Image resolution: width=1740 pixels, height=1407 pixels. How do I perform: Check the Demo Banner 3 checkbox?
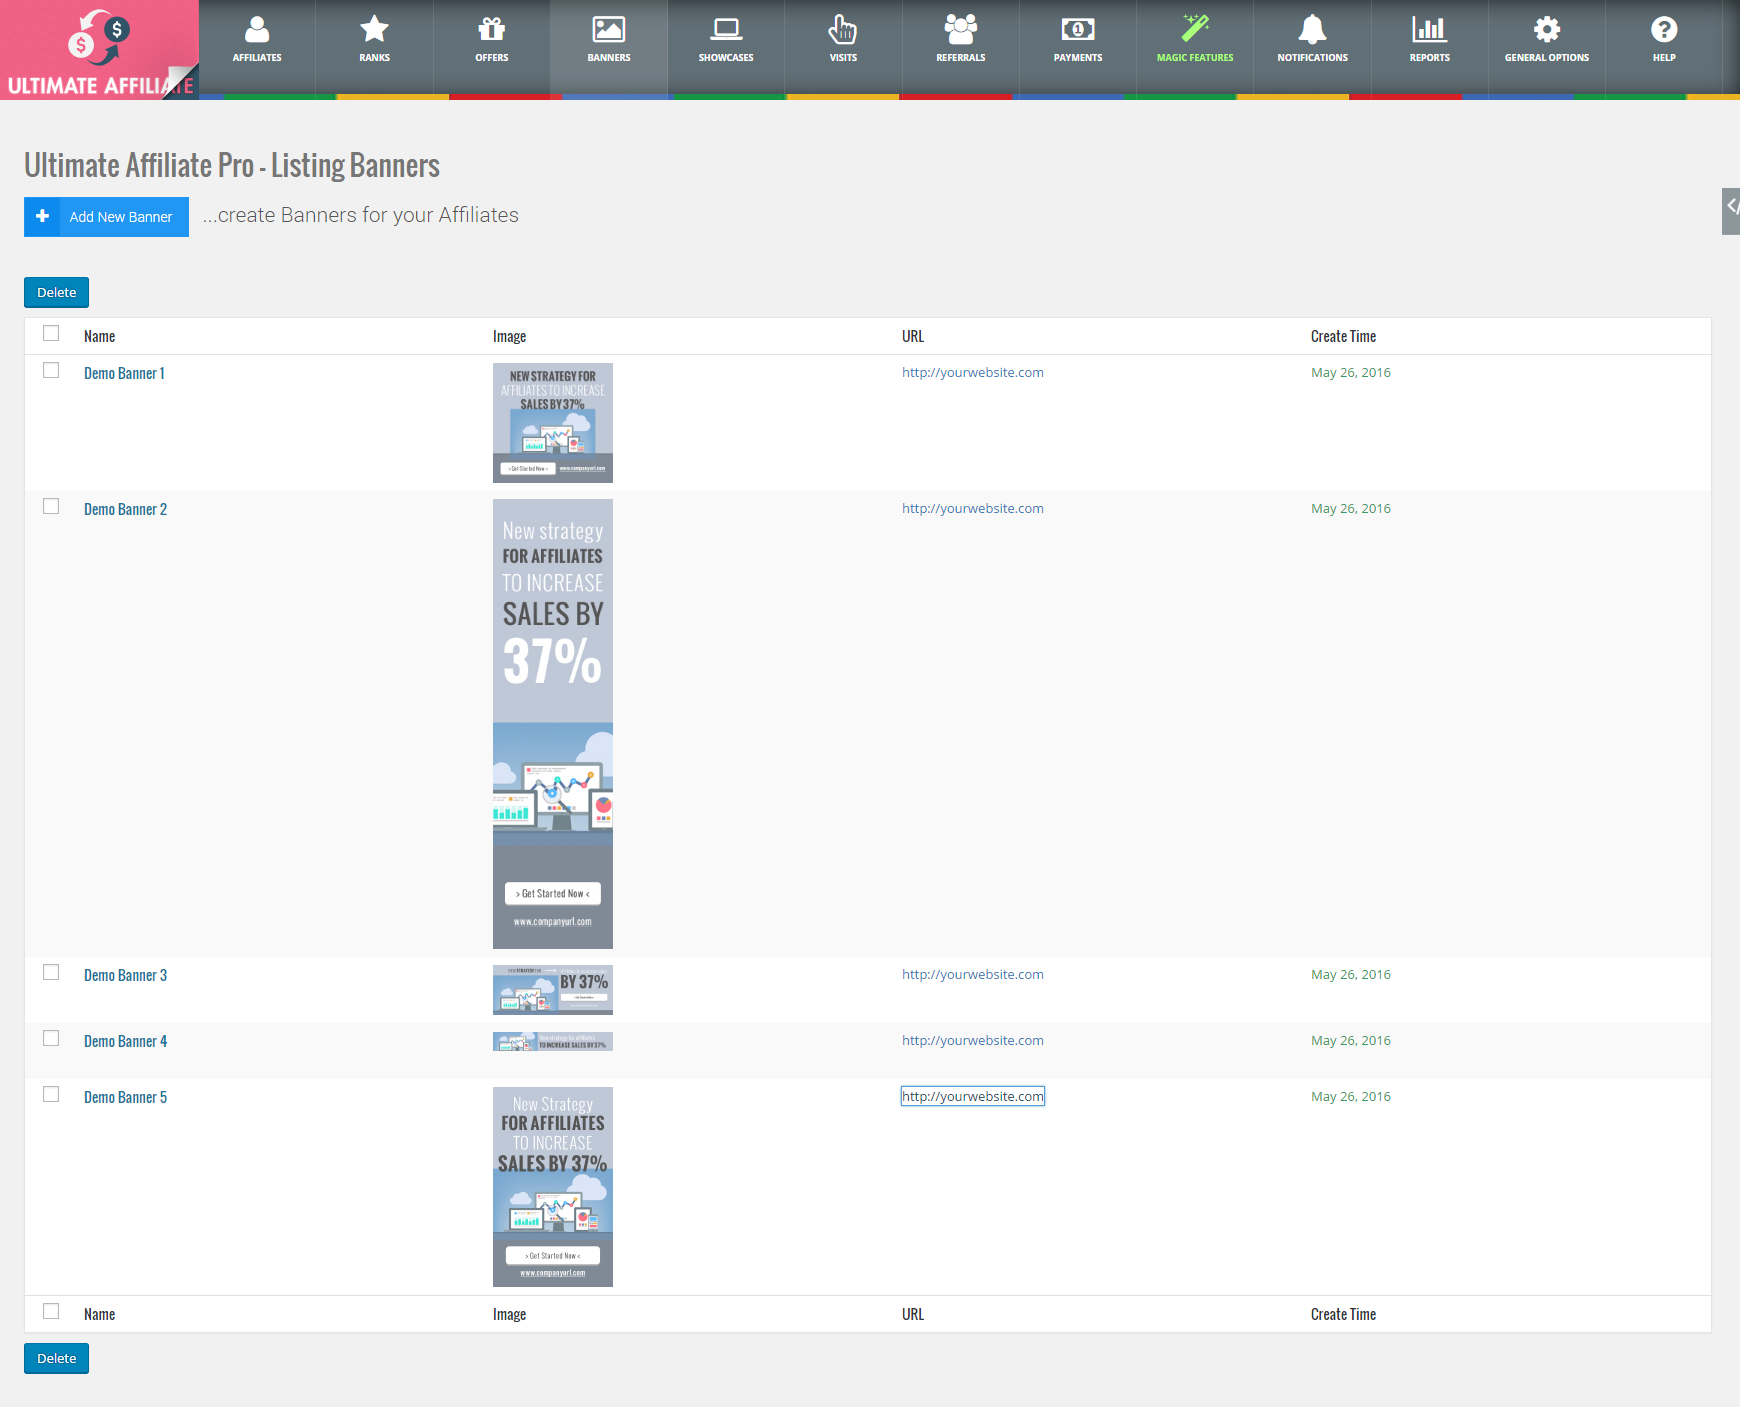[x=51, y=972]
